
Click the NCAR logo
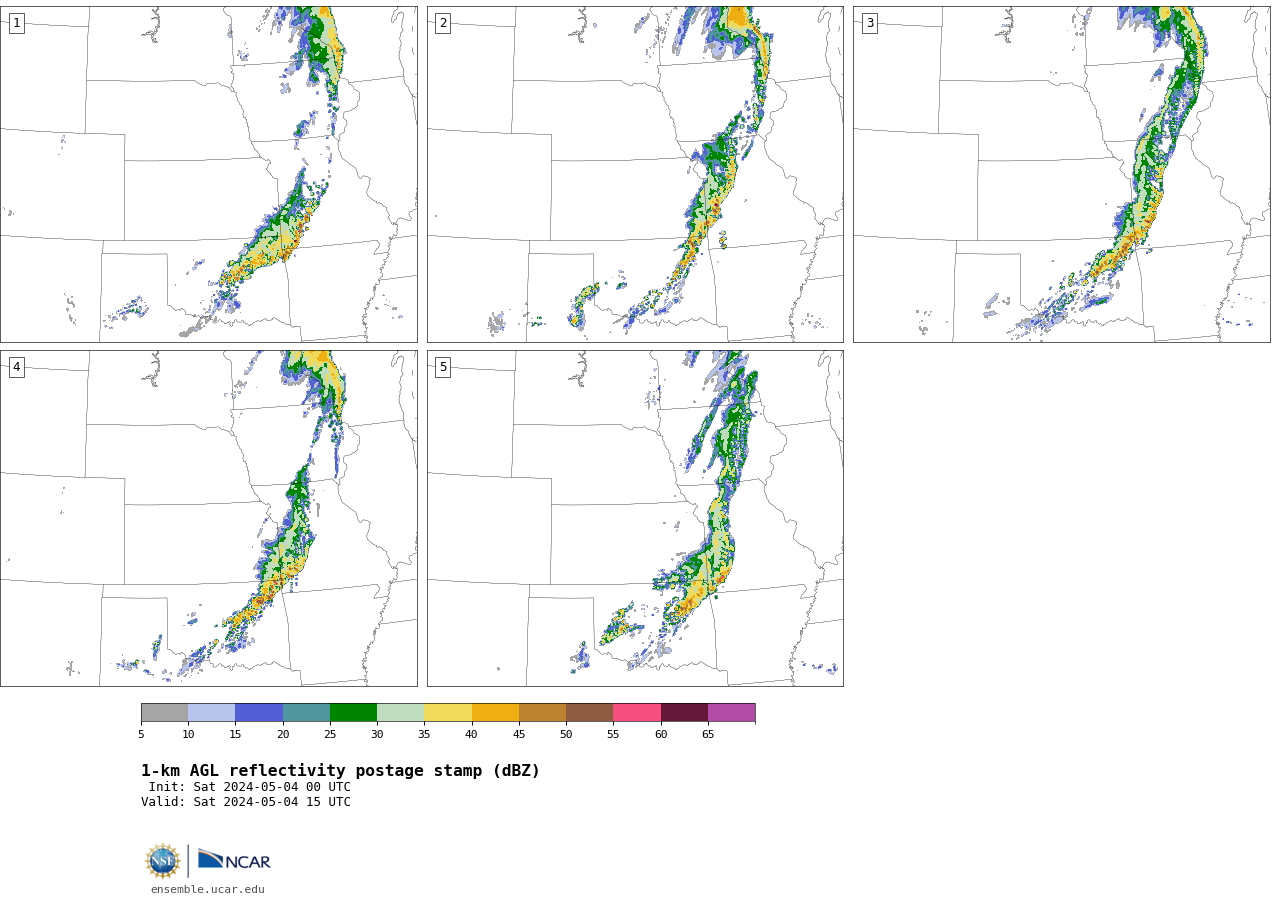tap(234, 860)
